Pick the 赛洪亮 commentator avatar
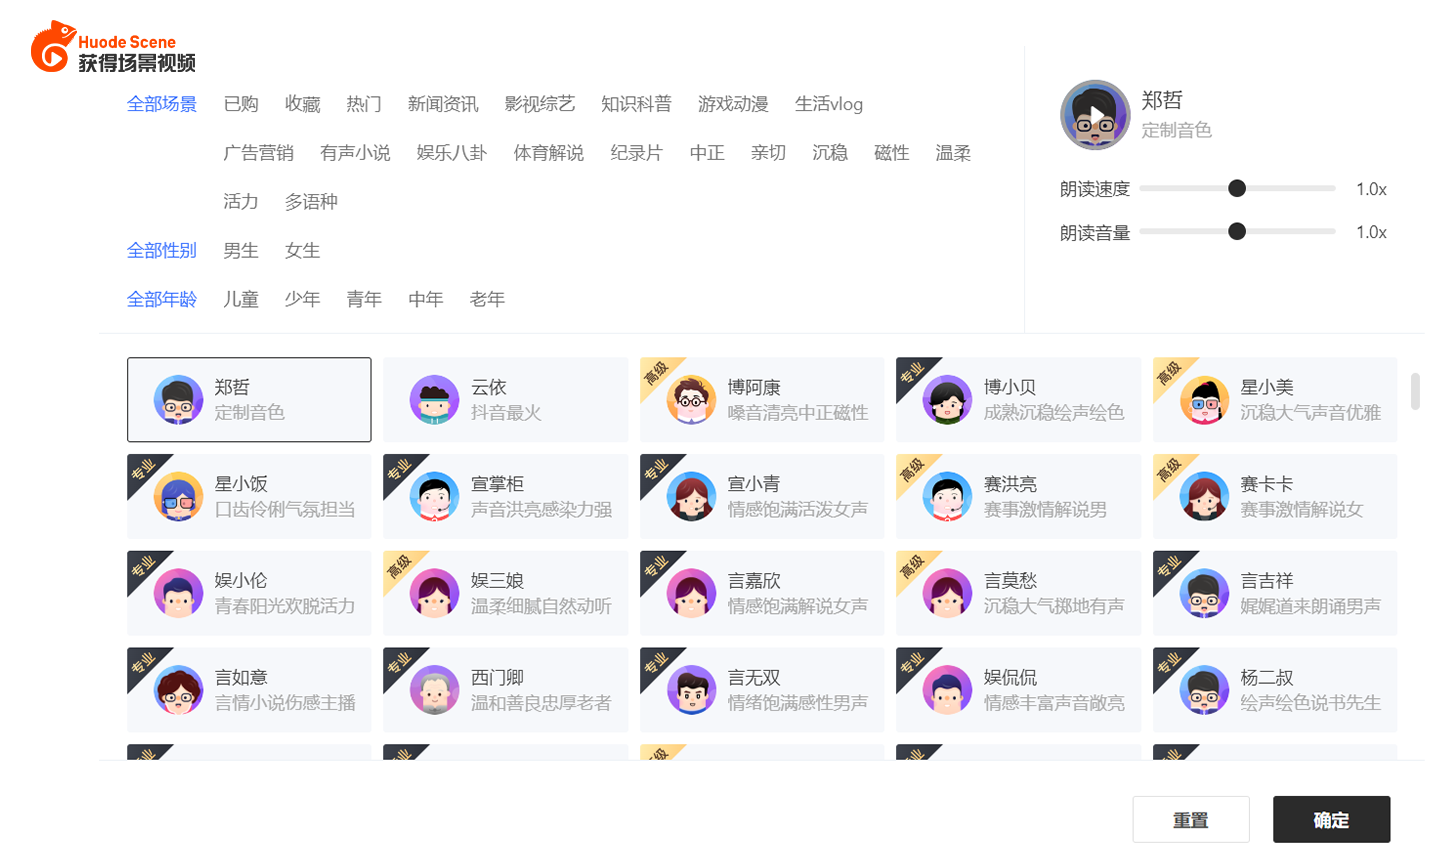 (x=947, y=497)
